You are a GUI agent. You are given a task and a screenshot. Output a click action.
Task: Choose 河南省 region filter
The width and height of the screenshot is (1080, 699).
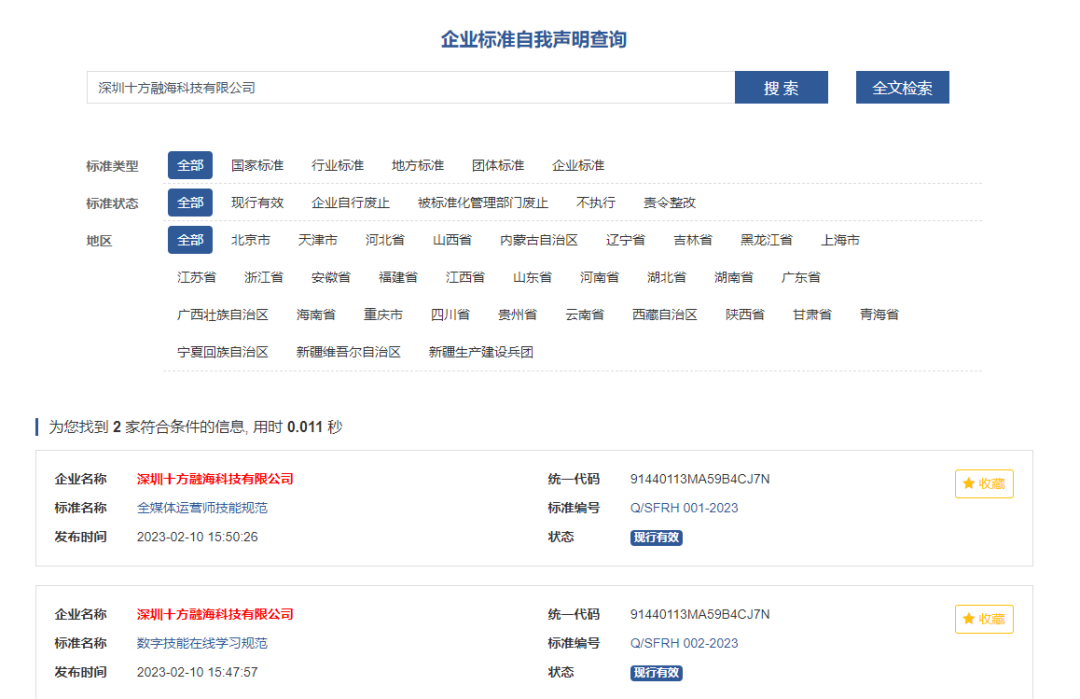tap(599, 277)
